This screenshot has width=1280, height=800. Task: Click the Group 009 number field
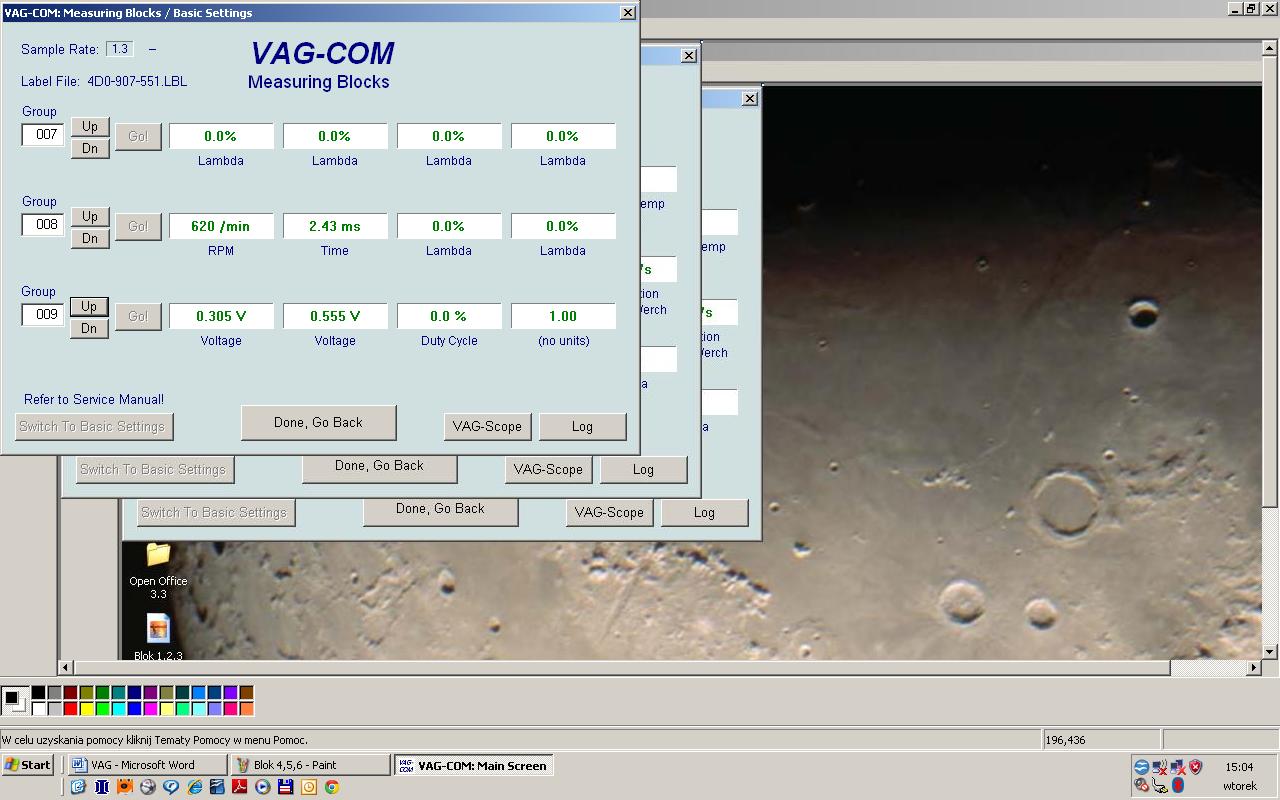point(44,315)
